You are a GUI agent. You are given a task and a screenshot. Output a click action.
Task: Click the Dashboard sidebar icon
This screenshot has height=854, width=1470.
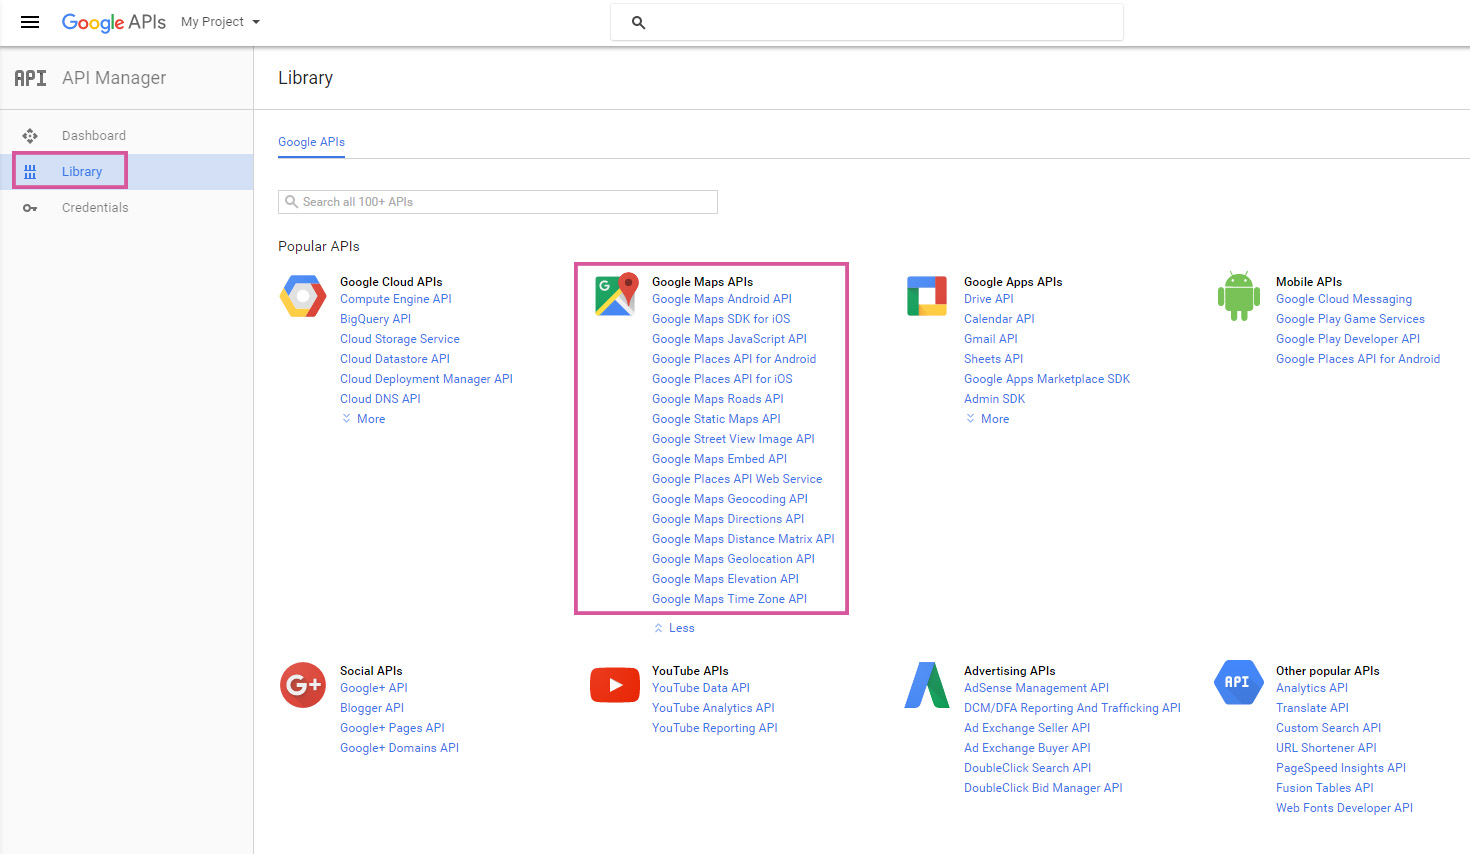30,136
